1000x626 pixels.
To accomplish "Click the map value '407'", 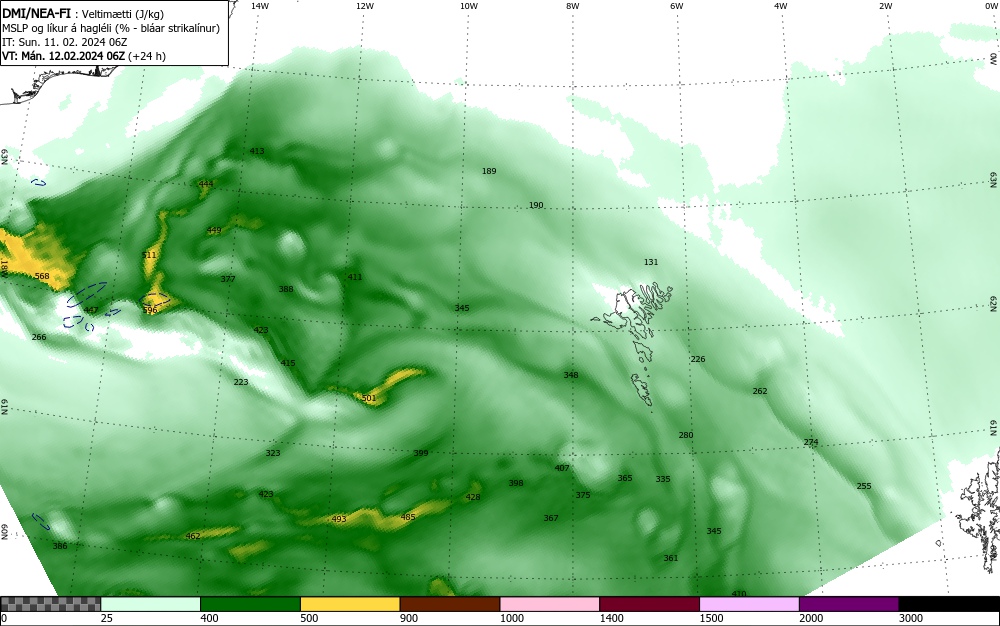I will pos(562,468).
